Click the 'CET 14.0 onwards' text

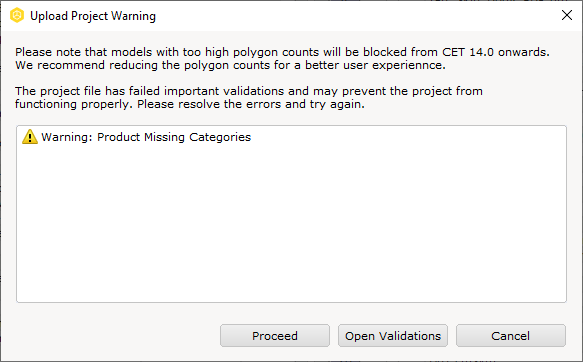[x=496, y=52]
